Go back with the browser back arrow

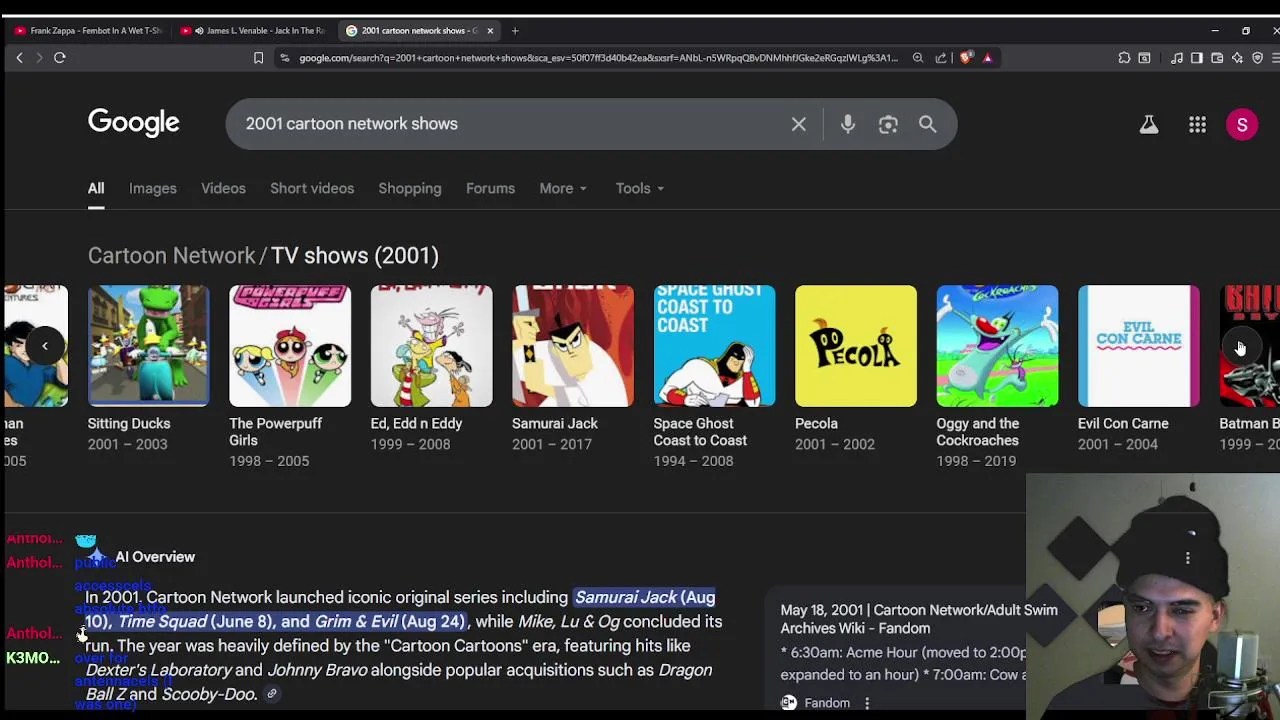click(19, 58)
